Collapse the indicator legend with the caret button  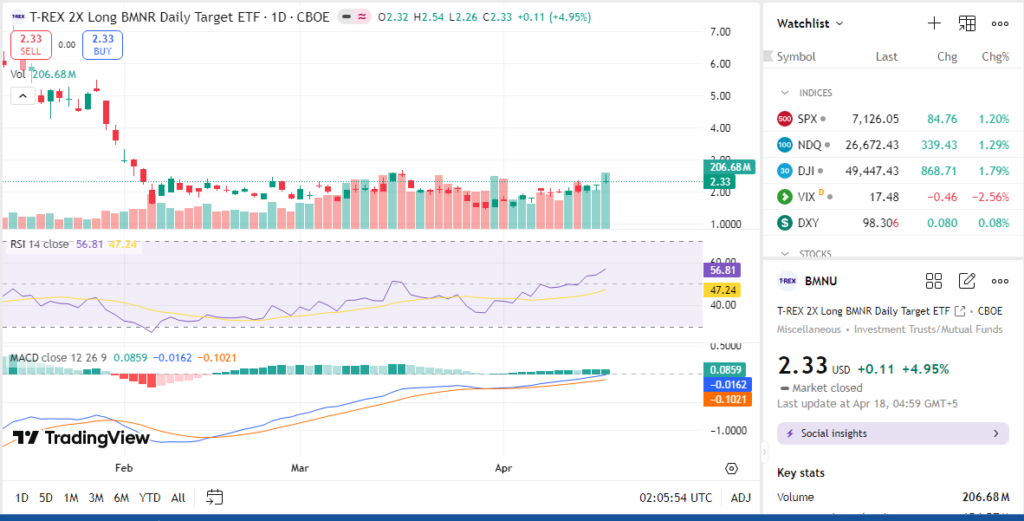click(x=22, y=96)
